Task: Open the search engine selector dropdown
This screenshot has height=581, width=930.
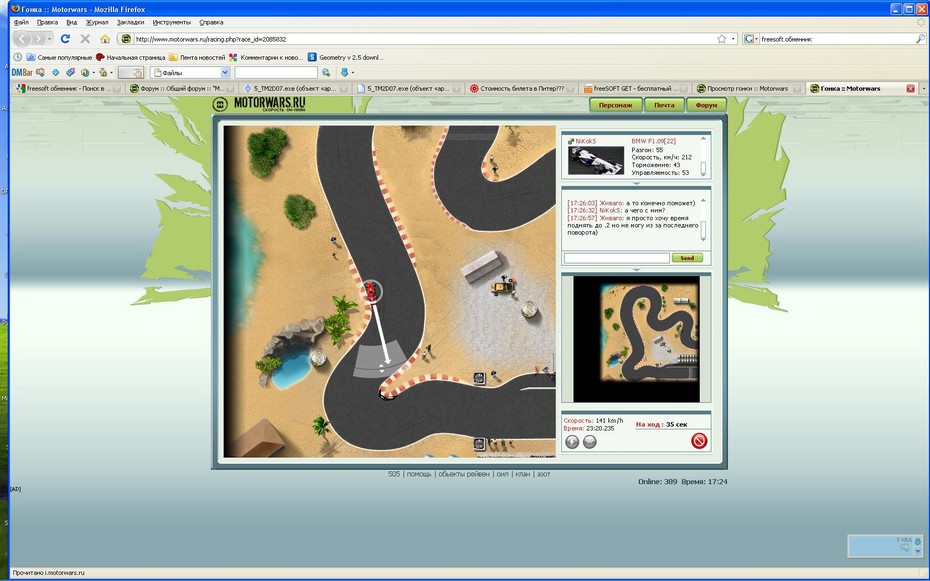Action: click(751, 39)
